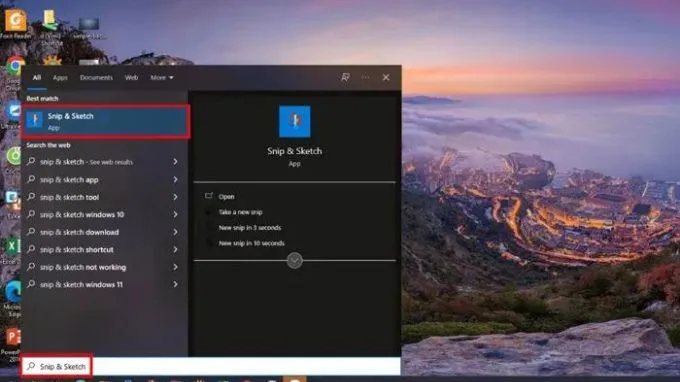Choose 'Take a new snip' action
680x382 pixels.
click(240, 212)
